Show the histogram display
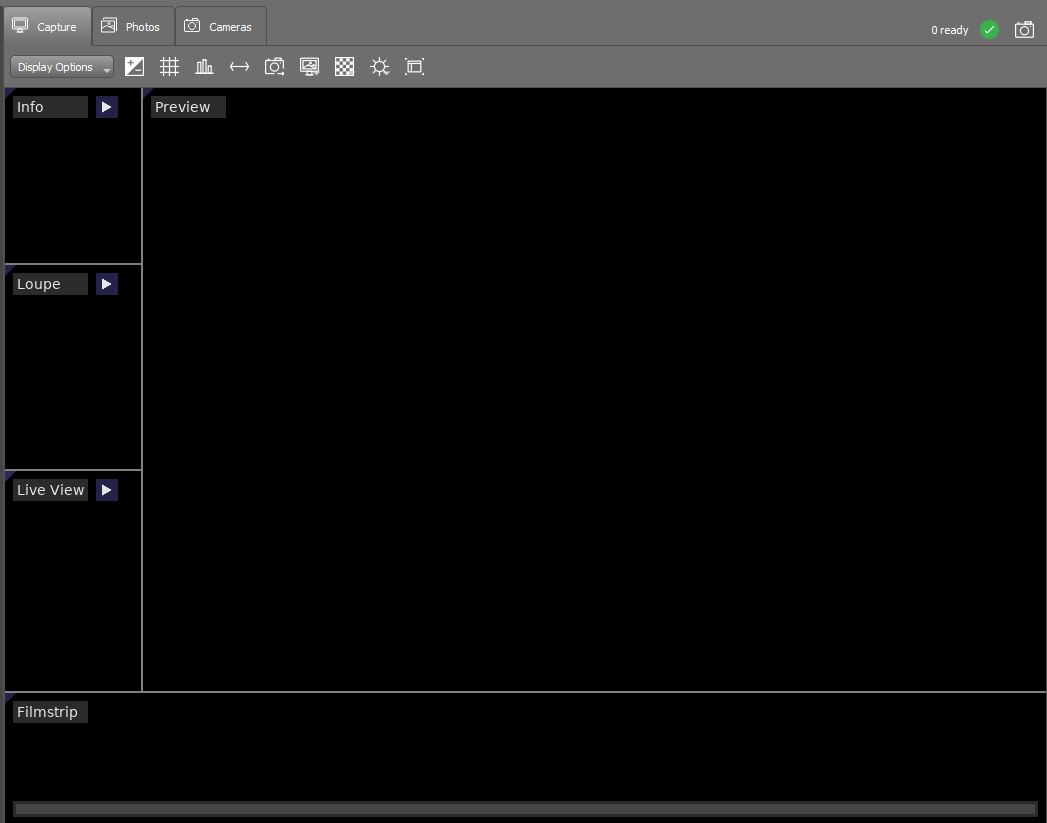Screen dimensions: 1047x823 coord(204,66)
